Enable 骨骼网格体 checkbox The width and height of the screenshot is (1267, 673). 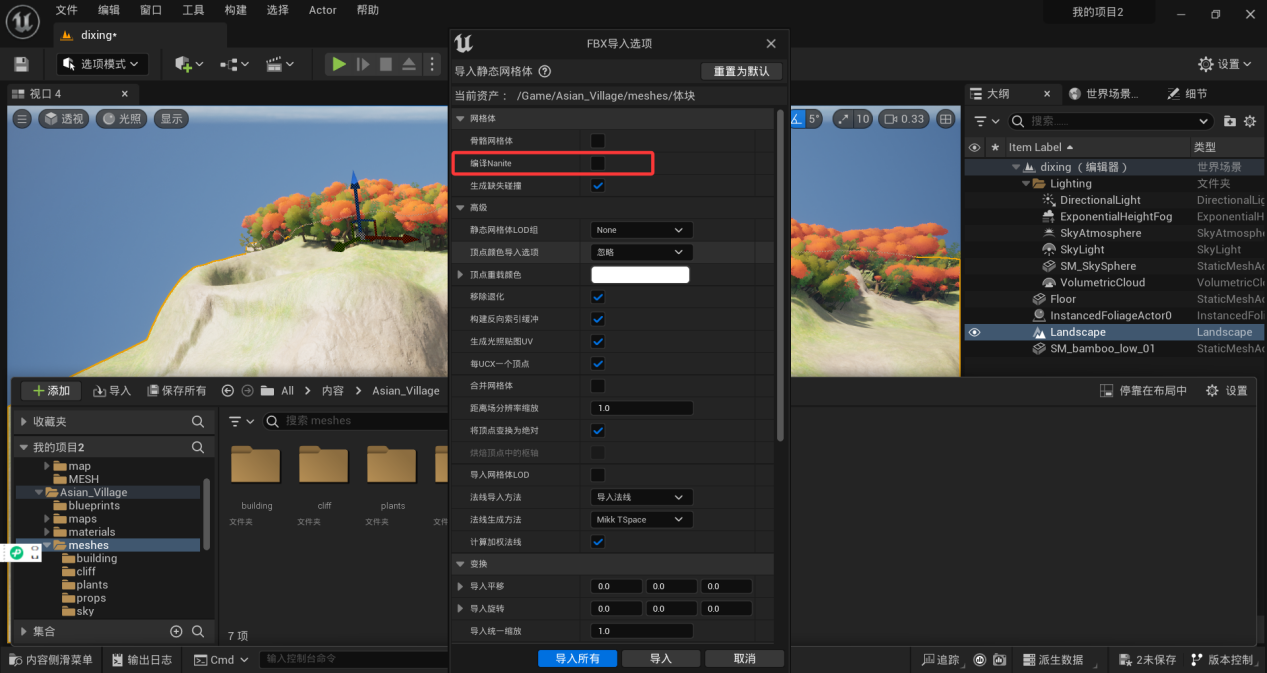[598, 141]
